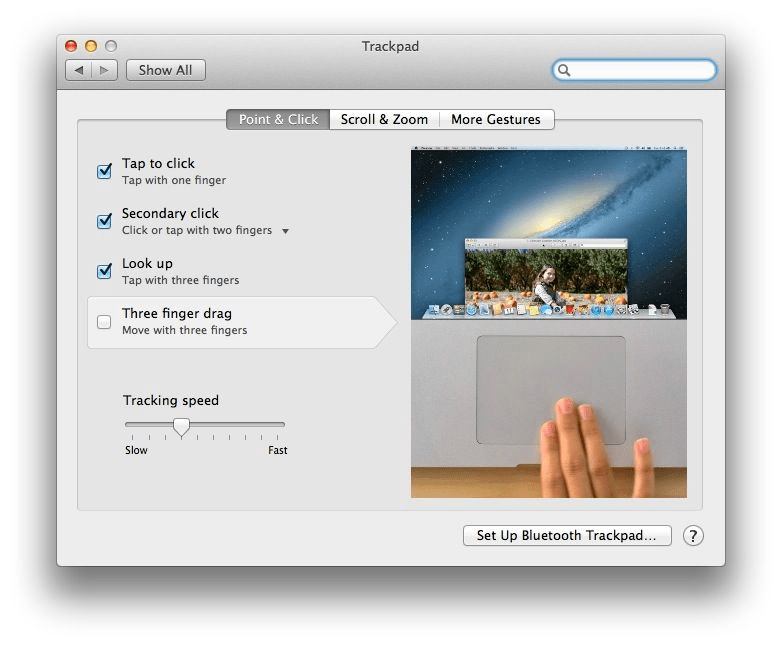Image resolution: width=782 pixels, height=645 pixels.
Task: Go forward with the right arrow button
Action: coord(104,70)
